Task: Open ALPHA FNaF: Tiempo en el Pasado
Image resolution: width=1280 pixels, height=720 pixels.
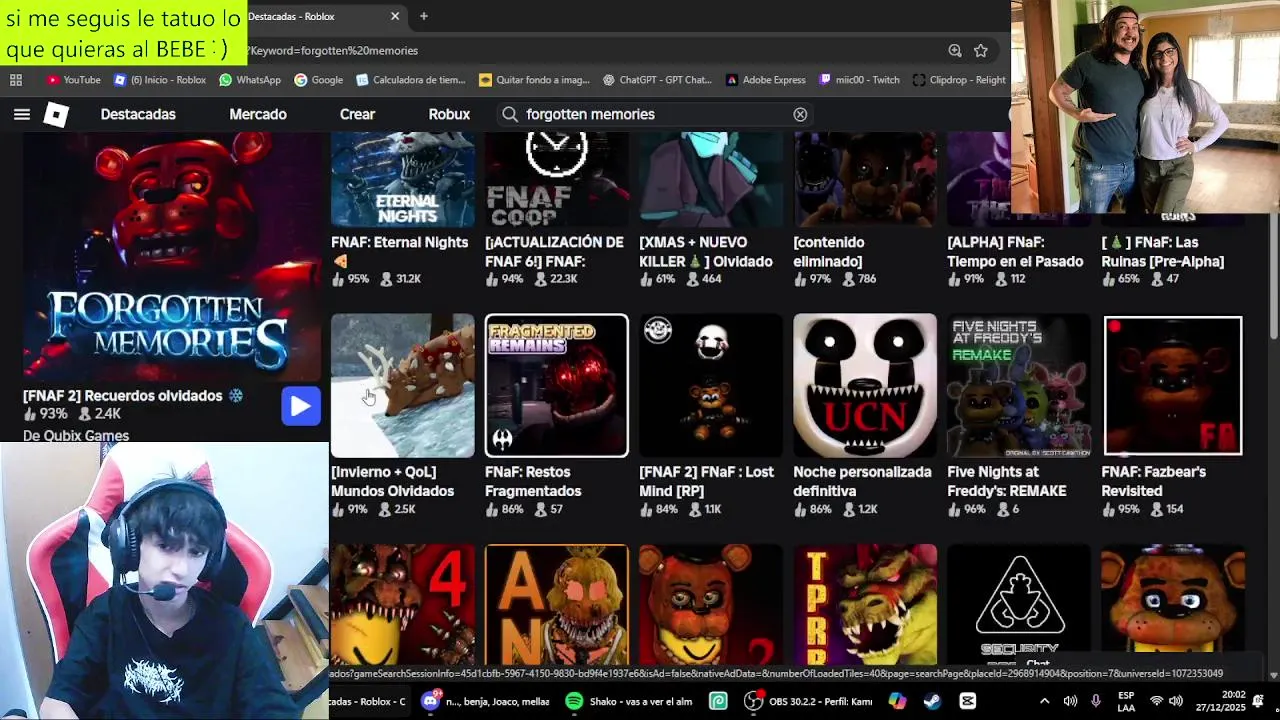Action: (1015, 251)
